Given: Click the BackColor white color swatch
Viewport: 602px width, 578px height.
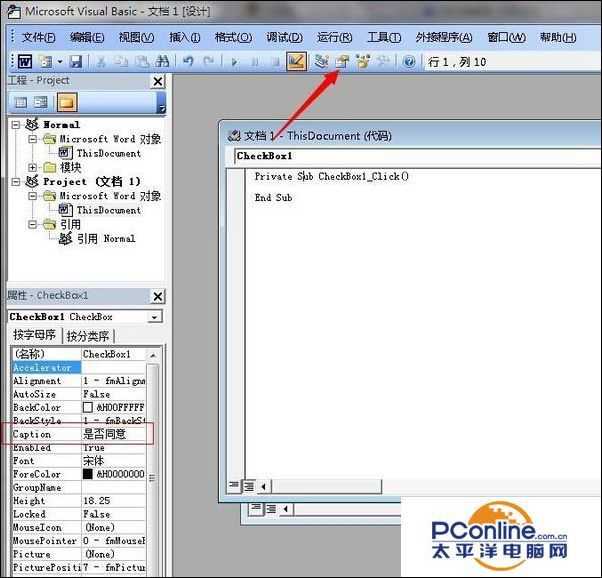Looking at the screenshot, I should pyautogui.click(x=88, y=408).
